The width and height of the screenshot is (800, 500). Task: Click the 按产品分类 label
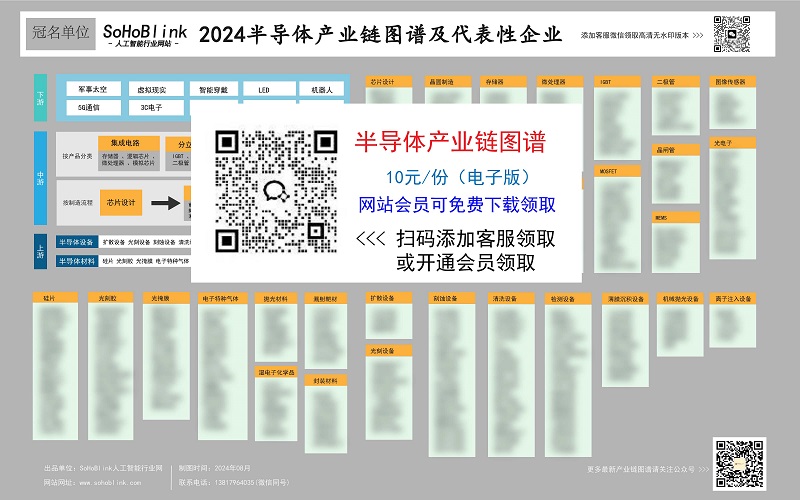[77, 156]
